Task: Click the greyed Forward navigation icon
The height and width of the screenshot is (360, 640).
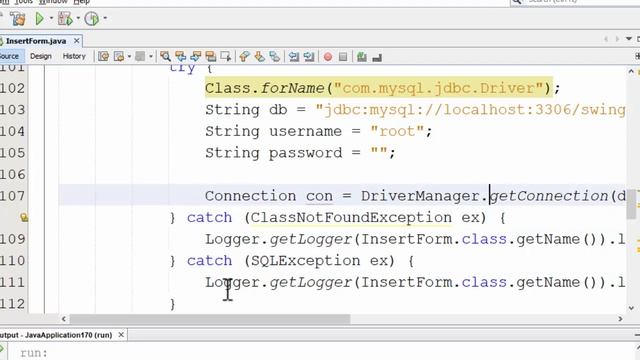Action: [x=140, y=56]
